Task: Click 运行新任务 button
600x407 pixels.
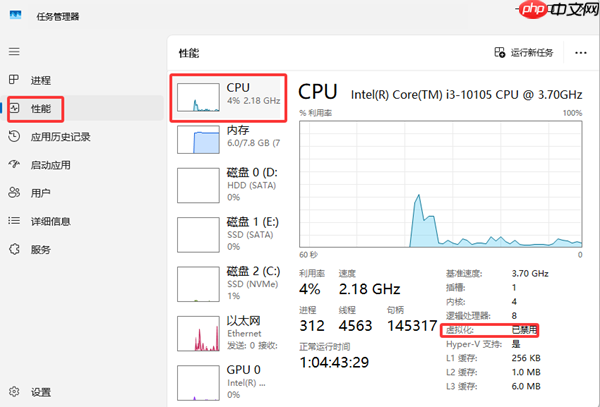Action: tap(524, 53)
